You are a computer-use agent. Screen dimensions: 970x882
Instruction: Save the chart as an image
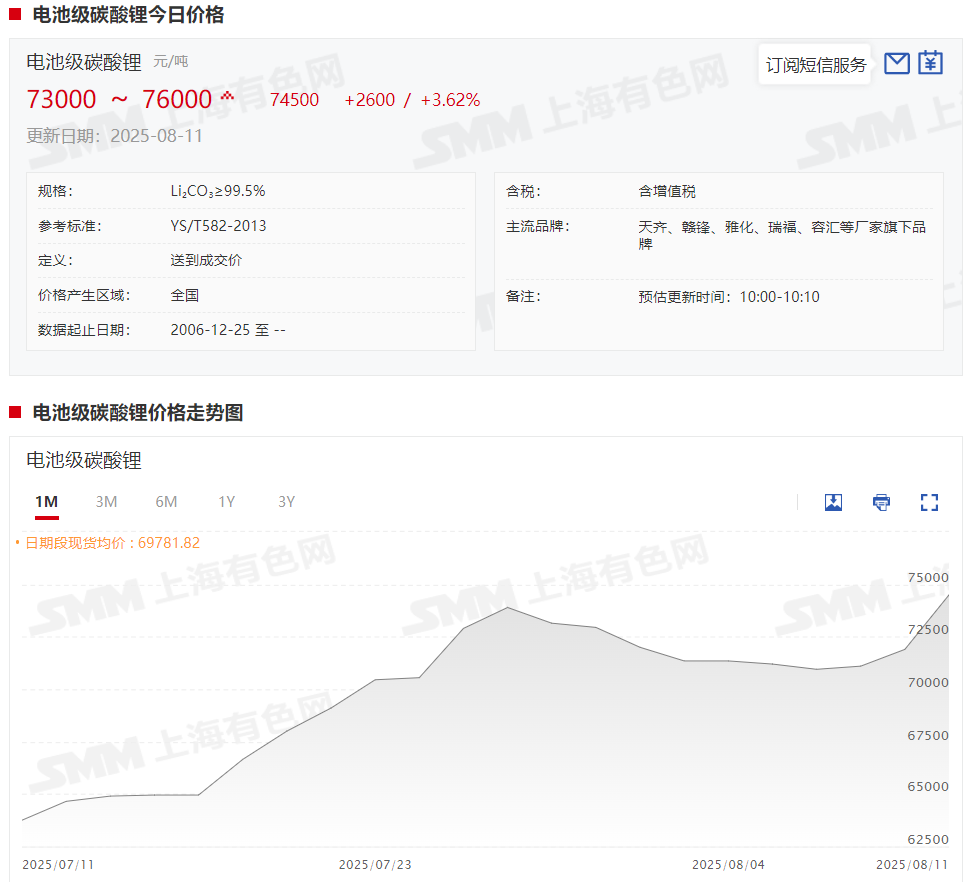coord(833,502)
